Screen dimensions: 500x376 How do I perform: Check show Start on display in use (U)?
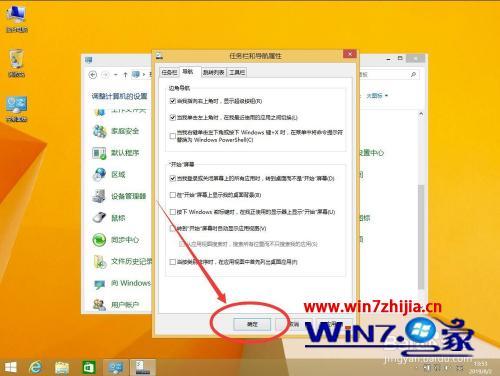(x=173, y=212)
